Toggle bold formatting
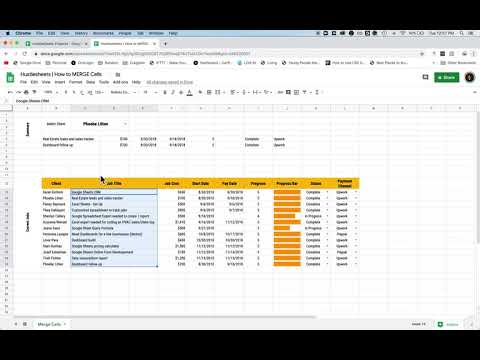 [165, 92]
